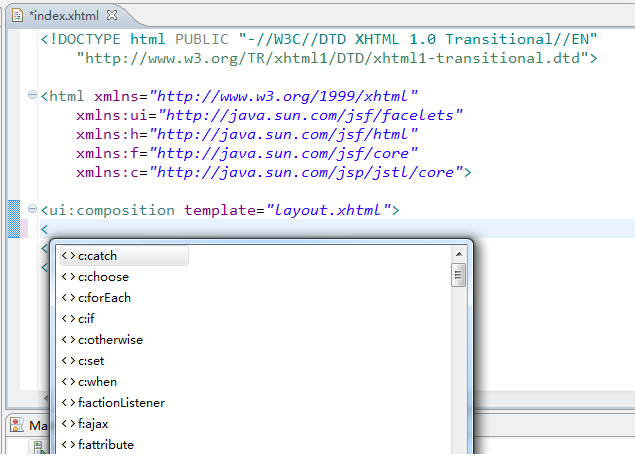Image resolution: width=635 pixels, height=456 pixels.
Task: Click the tag icon beside f:ajax
Action: tap(68, 424)
